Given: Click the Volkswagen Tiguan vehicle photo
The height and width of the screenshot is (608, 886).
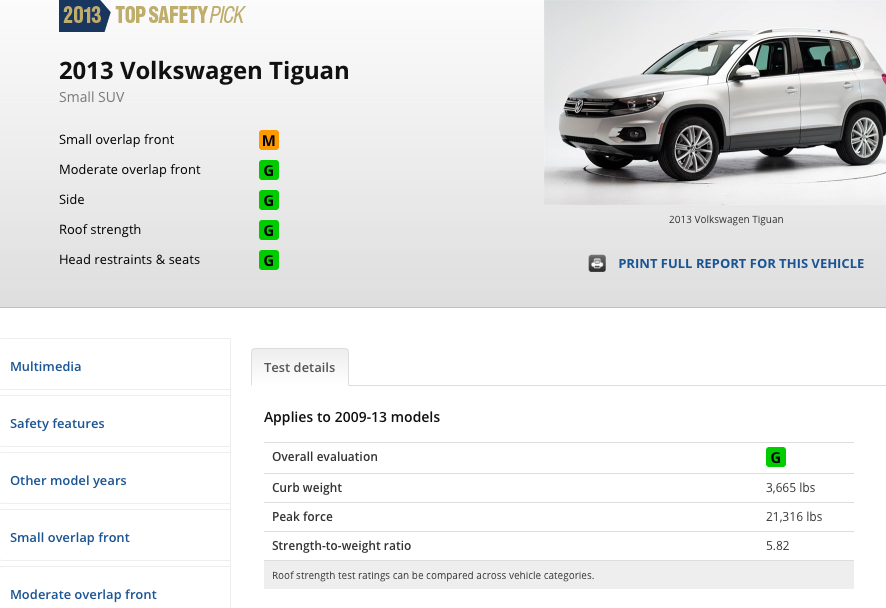Looking at the screenshot, I should (715, 102).
